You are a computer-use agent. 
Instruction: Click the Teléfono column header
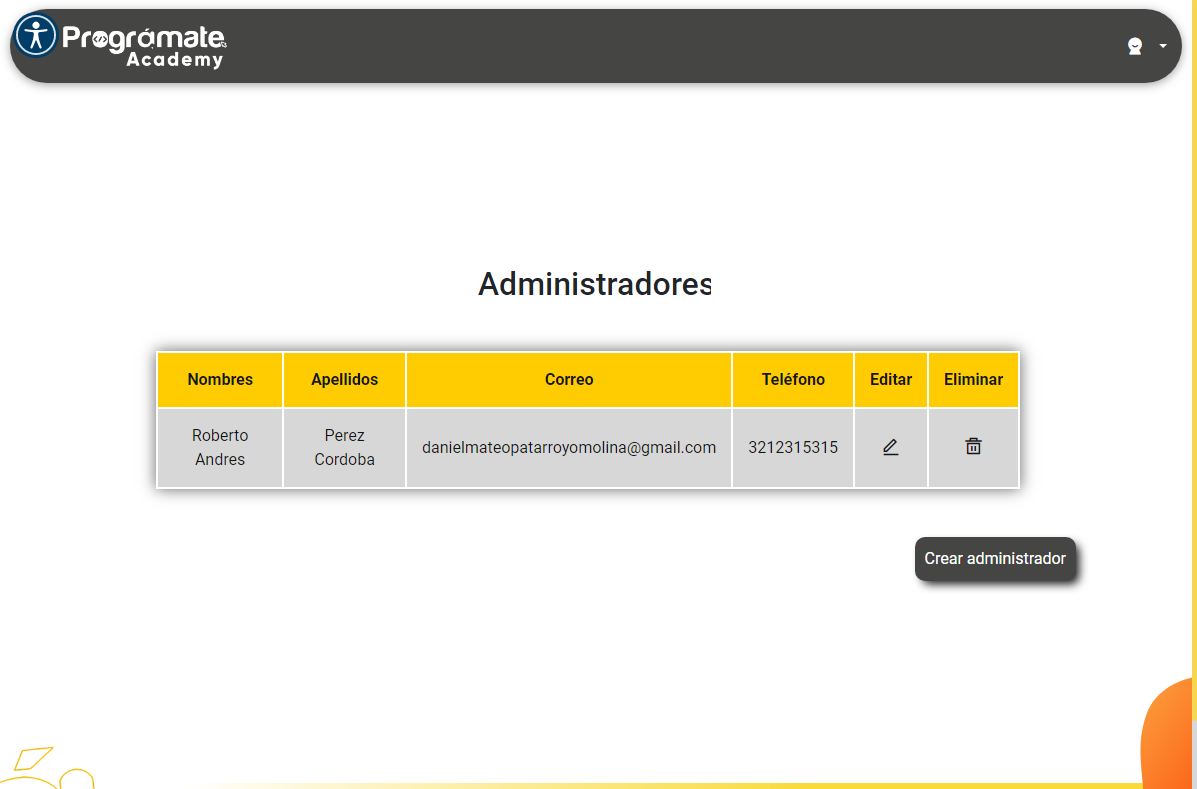coord(793,380)
